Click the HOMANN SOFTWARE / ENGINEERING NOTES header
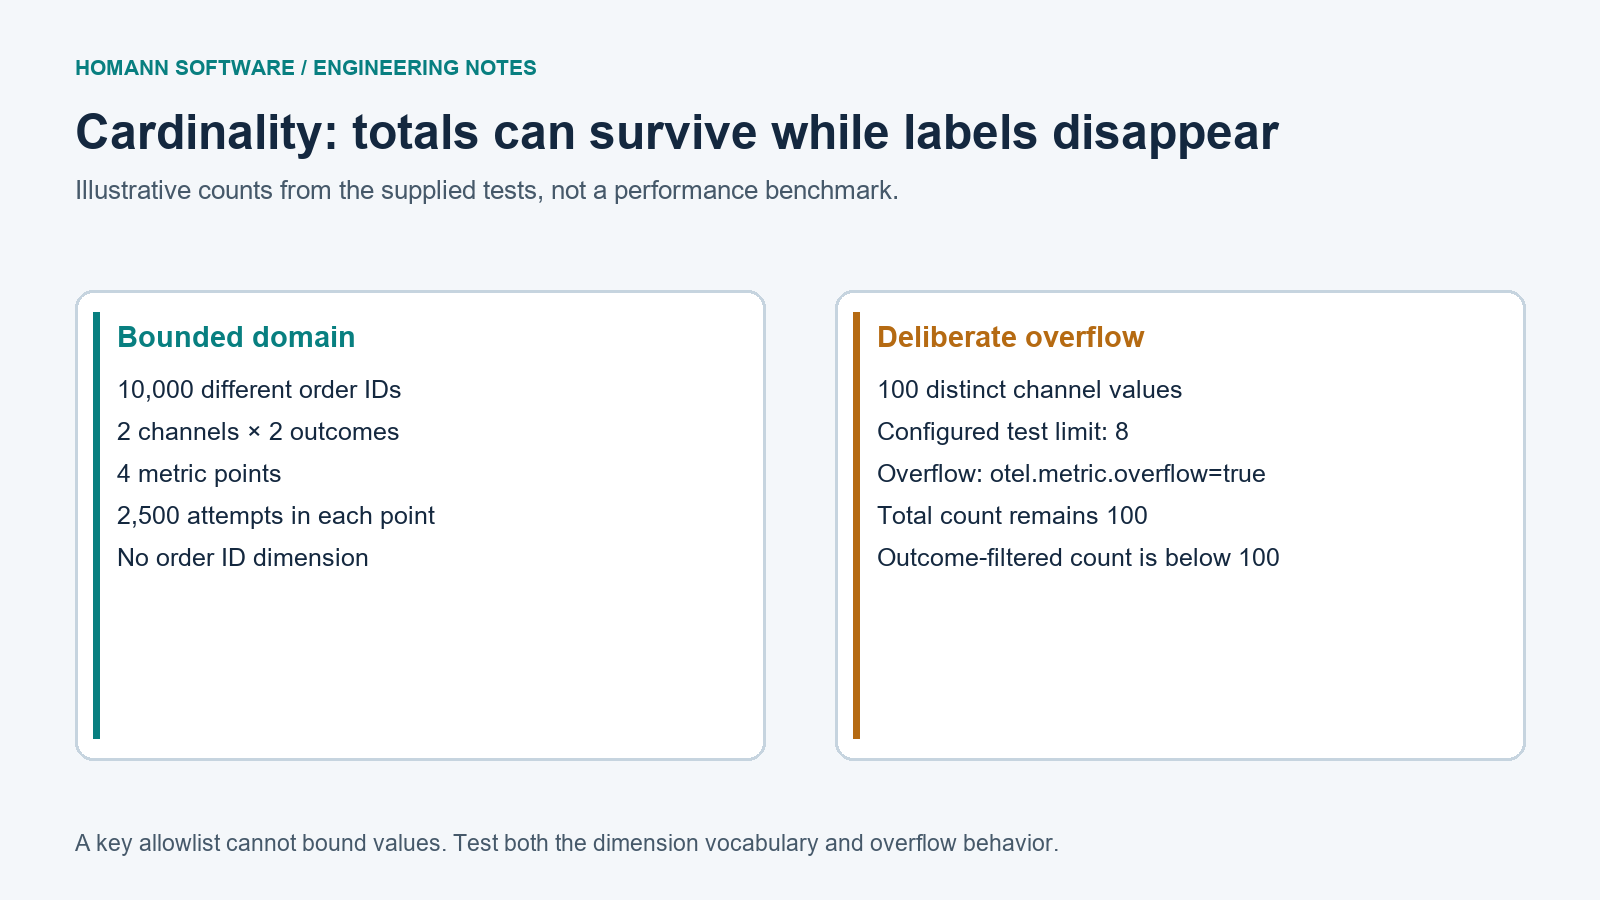 click(x=306, y=68)
